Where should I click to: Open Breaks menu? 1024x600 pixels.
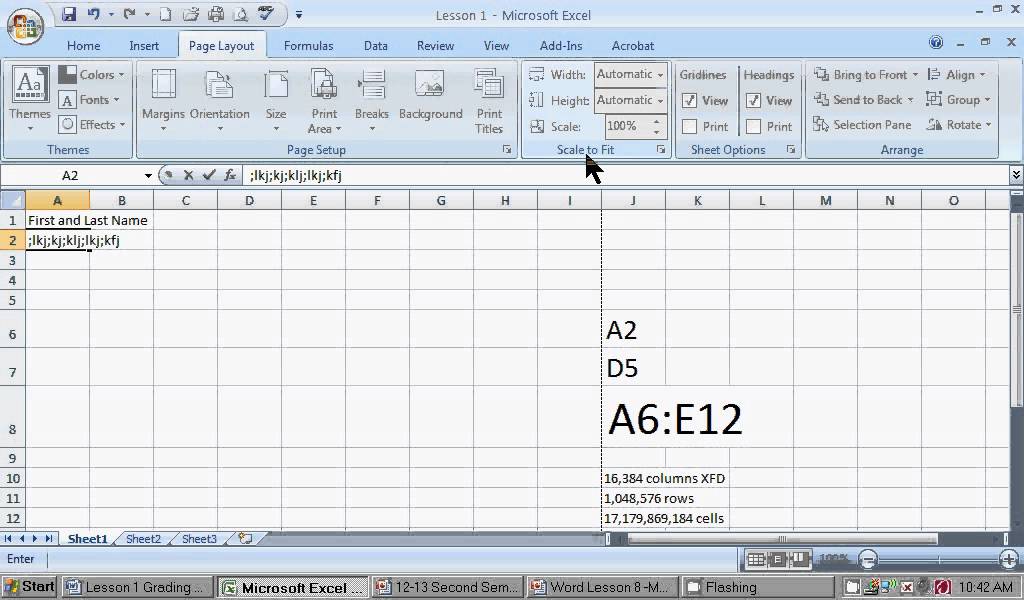click(372, 100)
